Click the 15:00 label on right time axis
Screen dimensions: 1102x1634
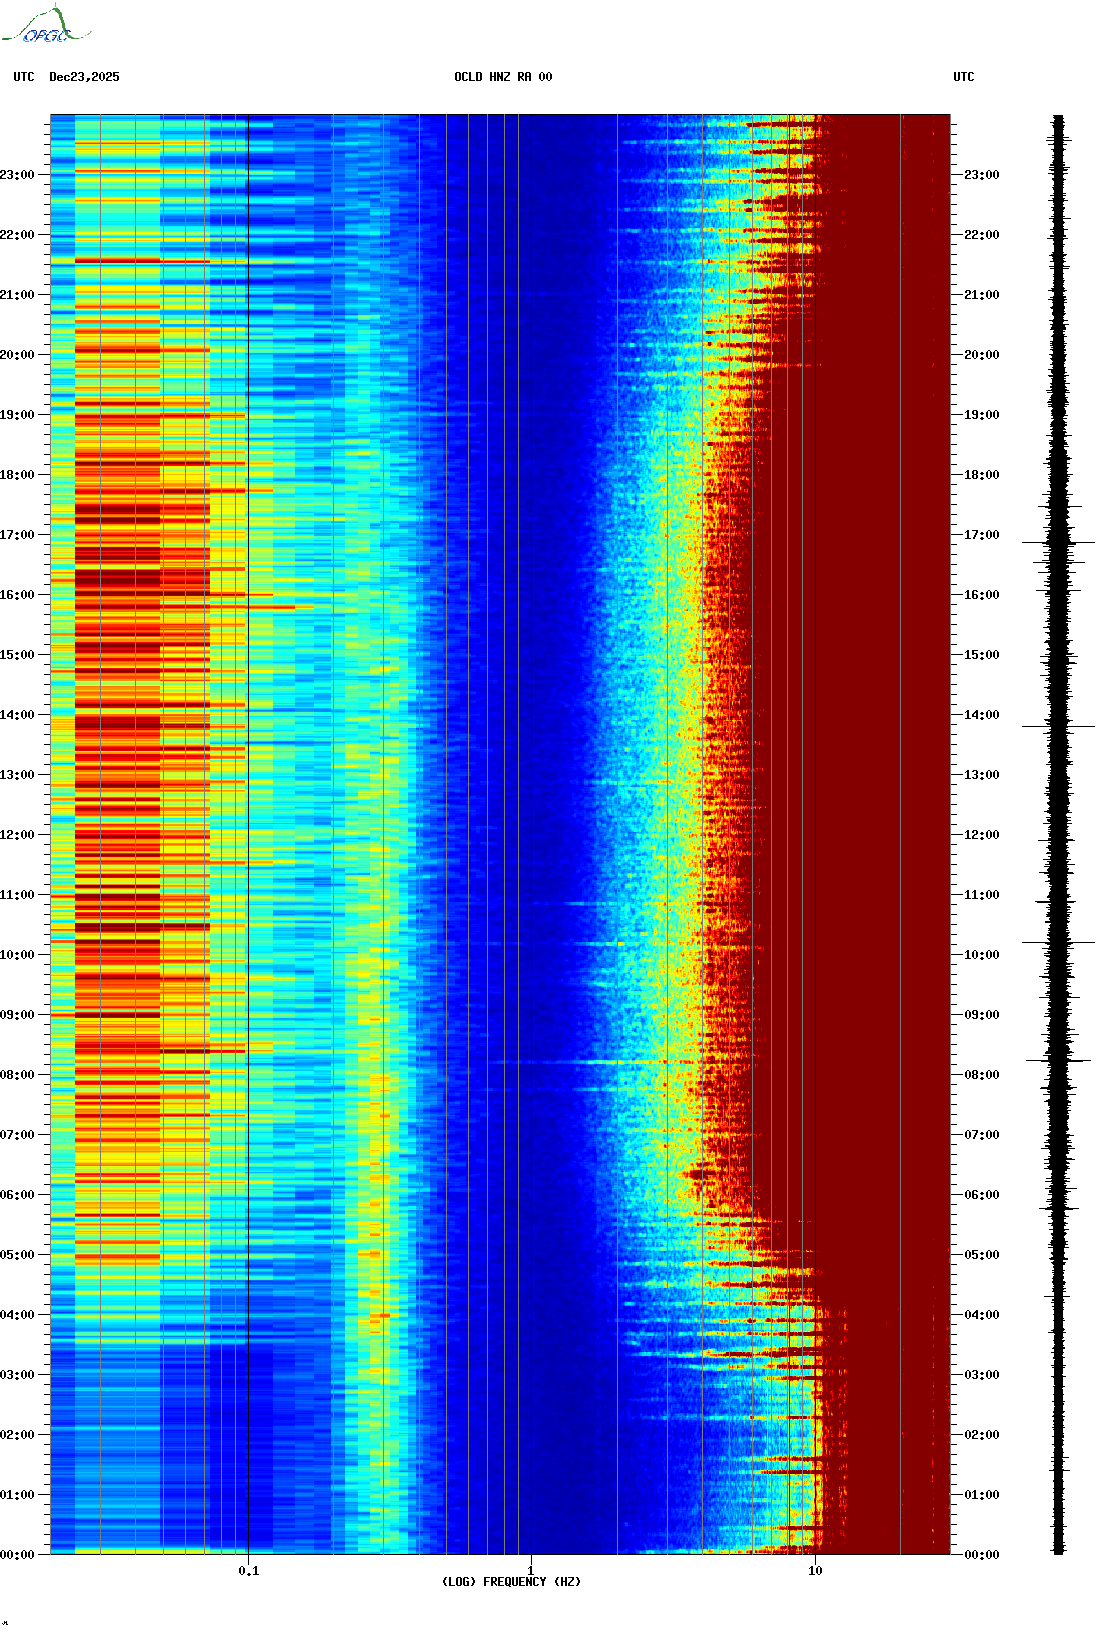982,655
